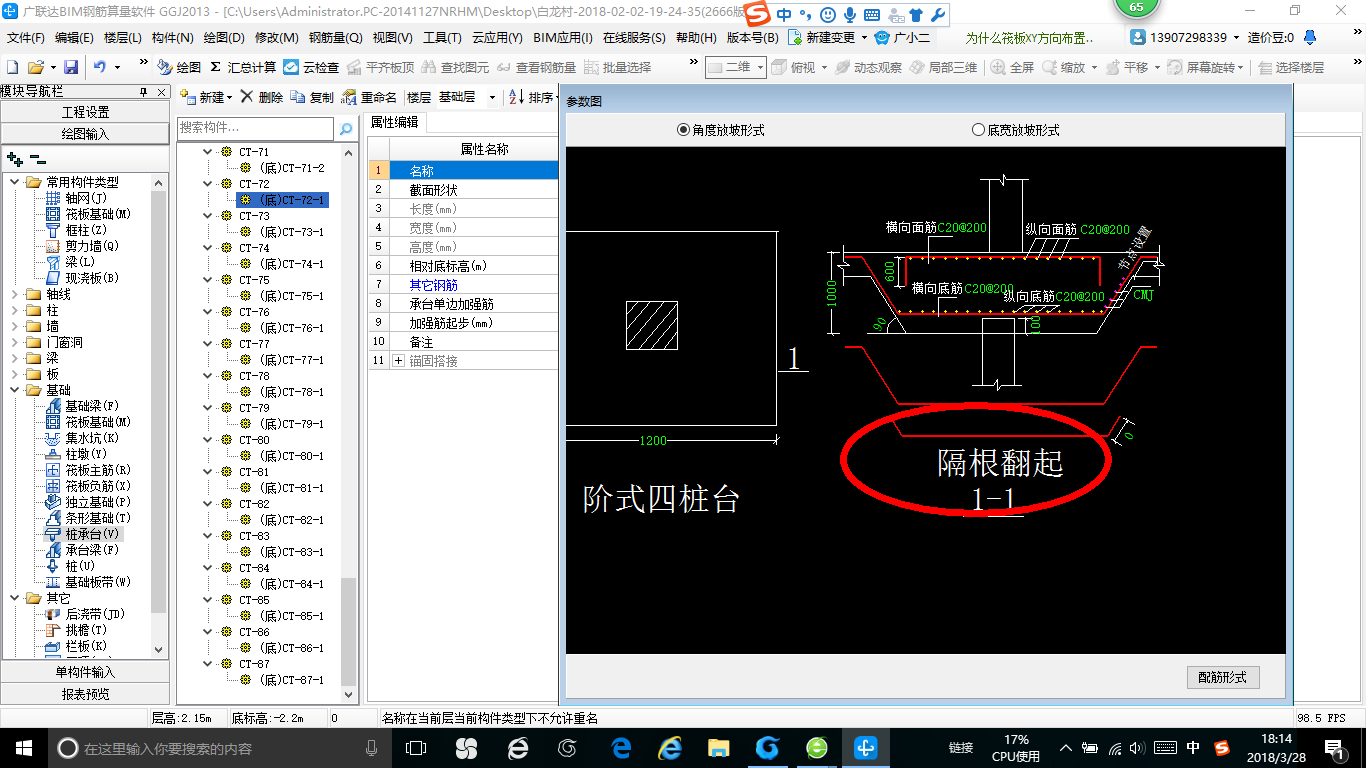The height and width of the screenshot is (768, 1366).
Task: Select 筏板基础(M) under 基础 in navigator
Action: tap(88, 422)
